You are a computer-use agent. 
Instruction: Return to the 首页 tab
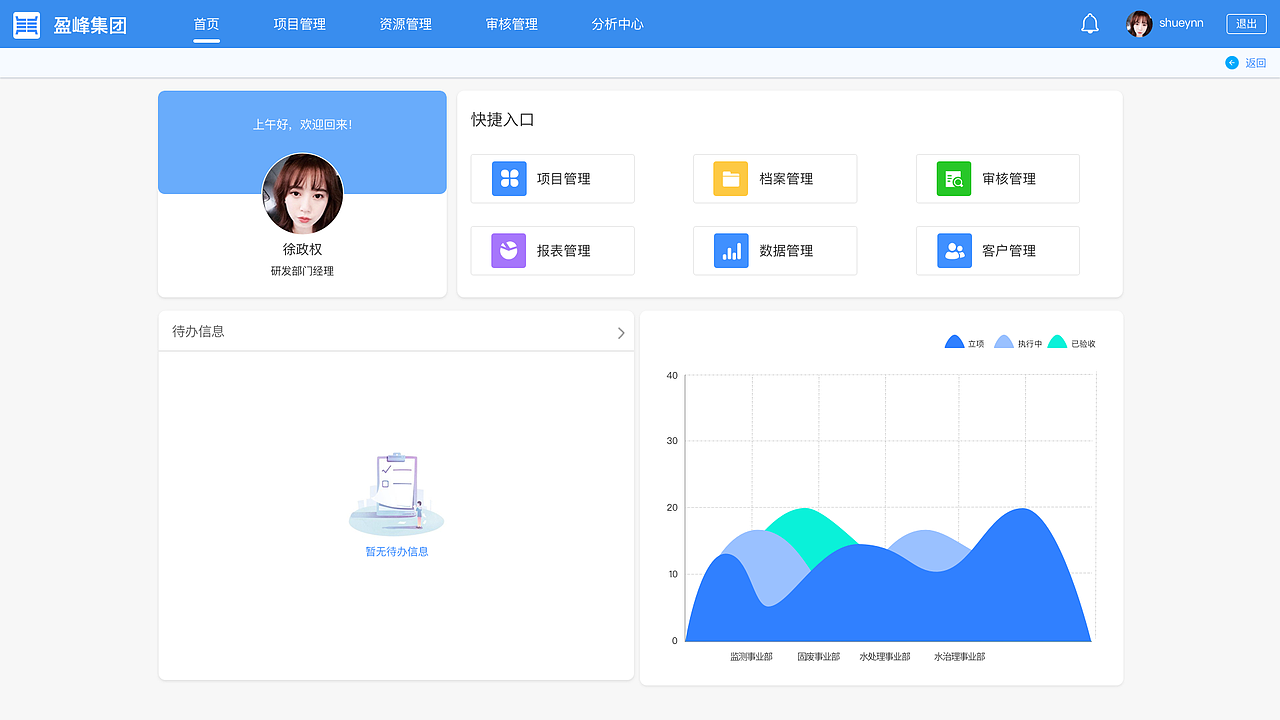(206, 23)
